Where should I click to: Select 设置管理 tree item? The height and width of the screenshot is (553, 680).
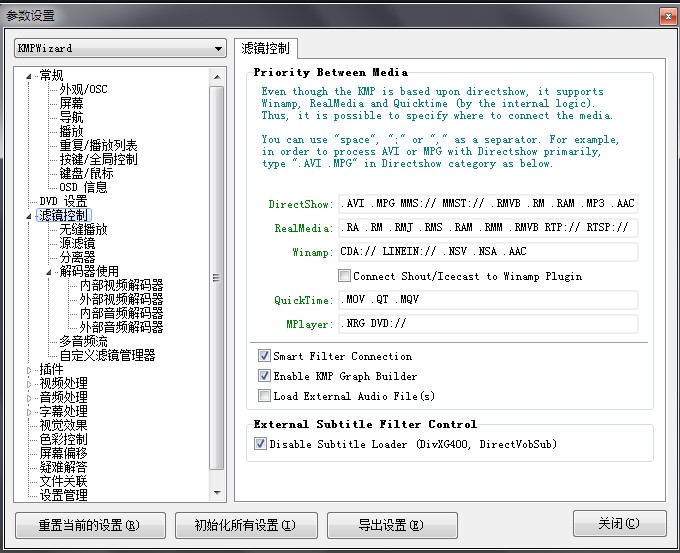63,495
